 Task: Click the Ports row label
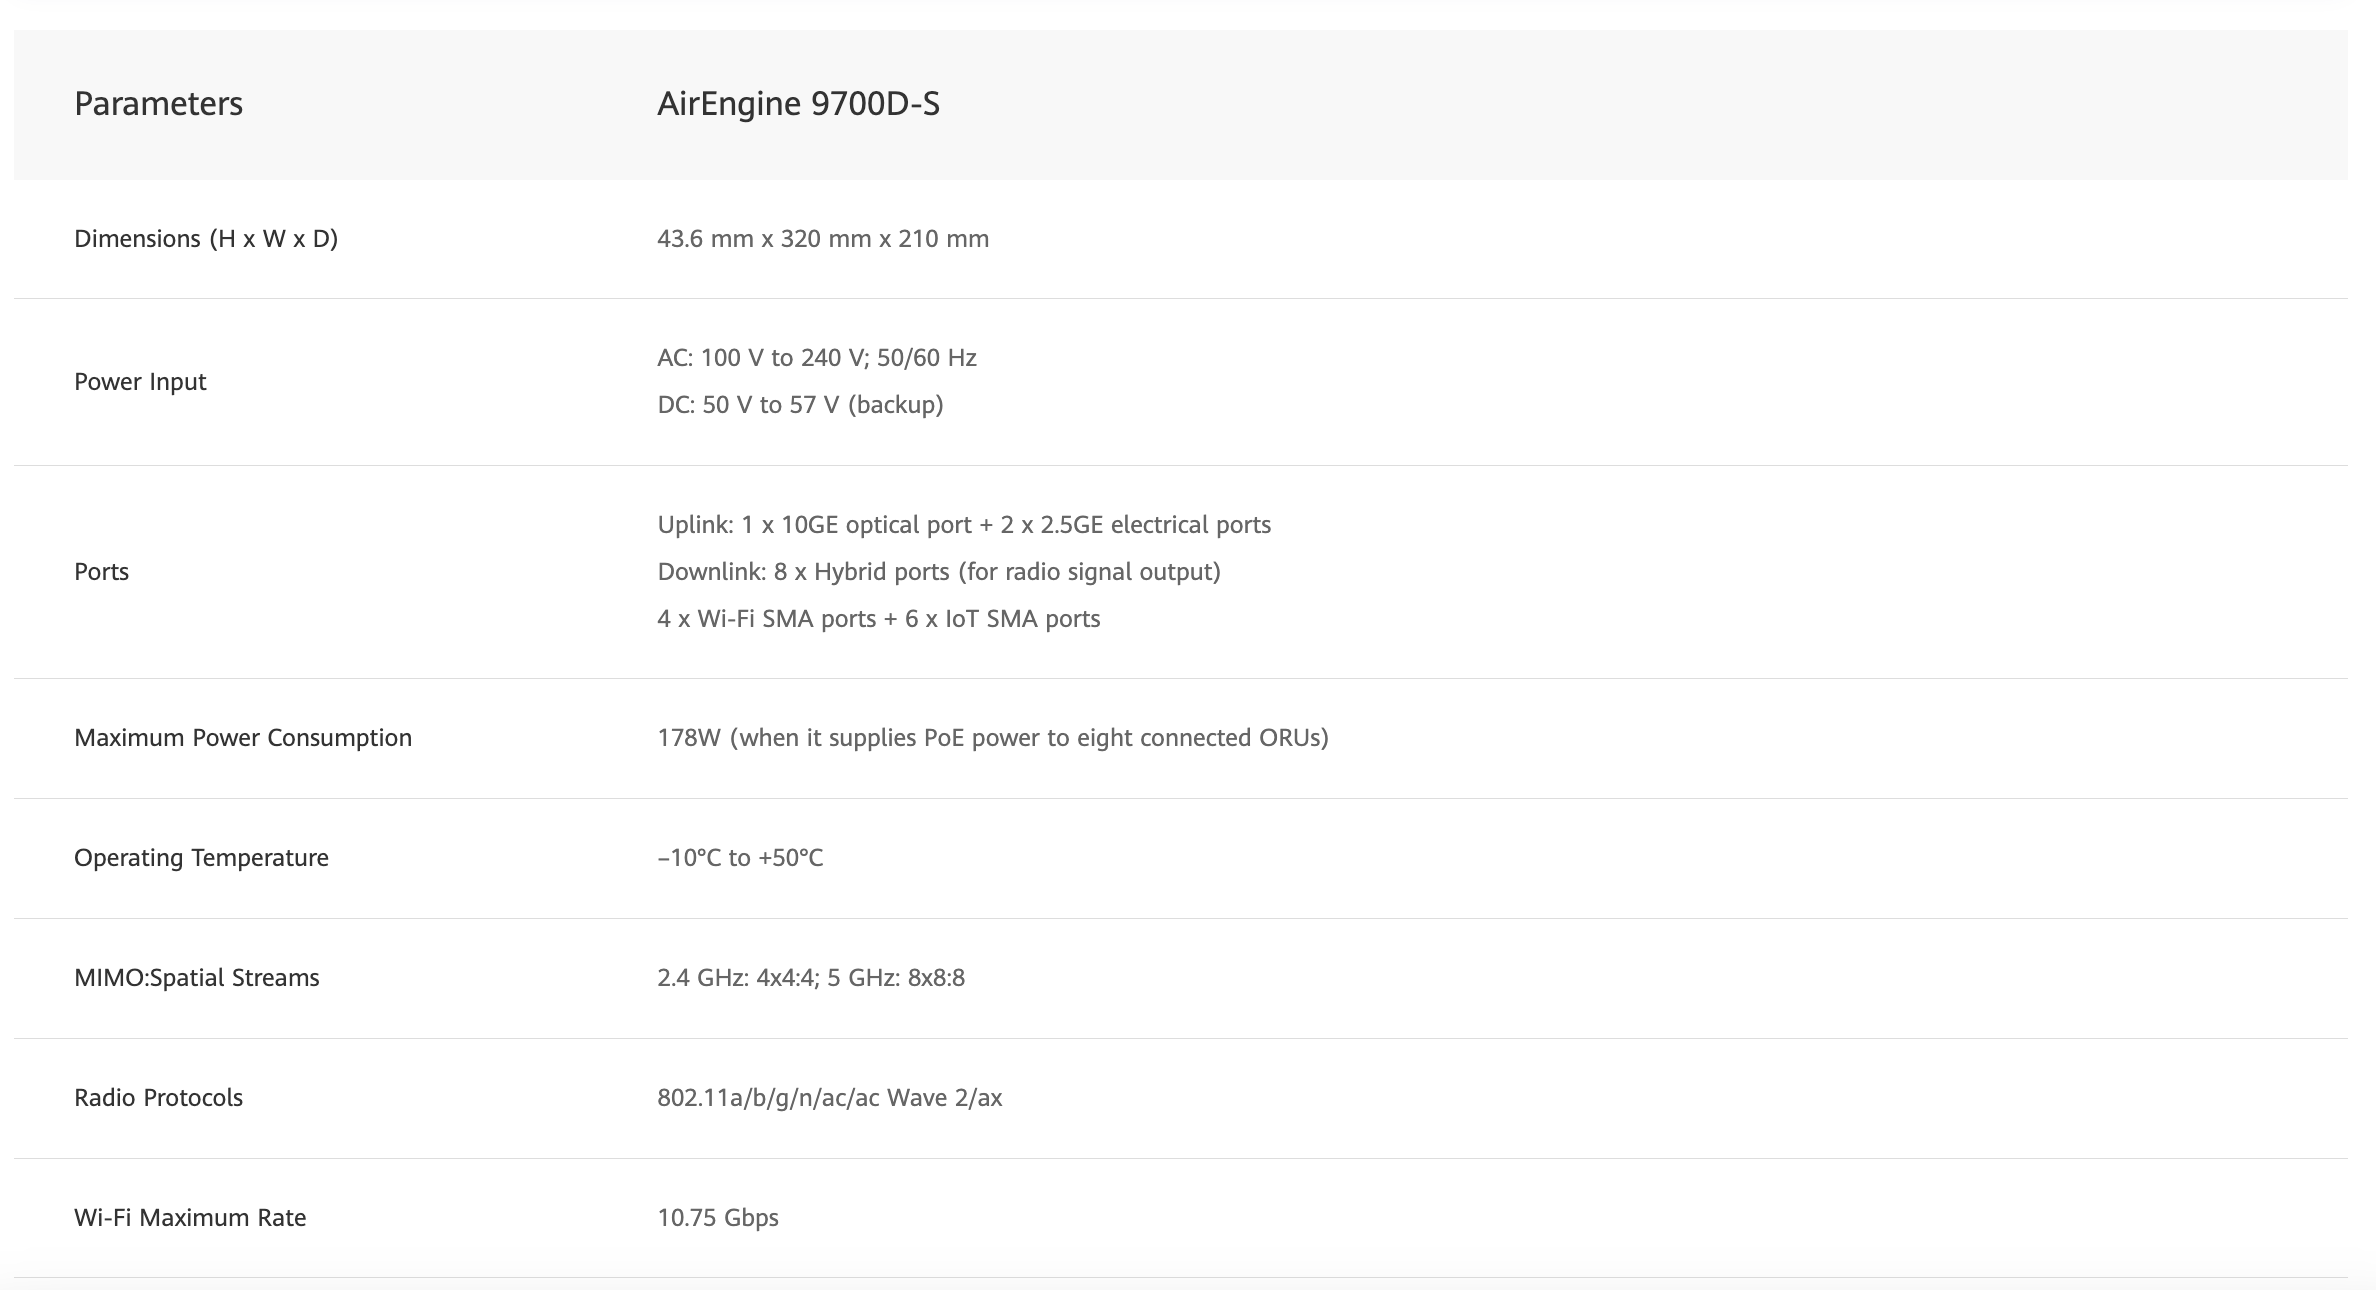101,572
